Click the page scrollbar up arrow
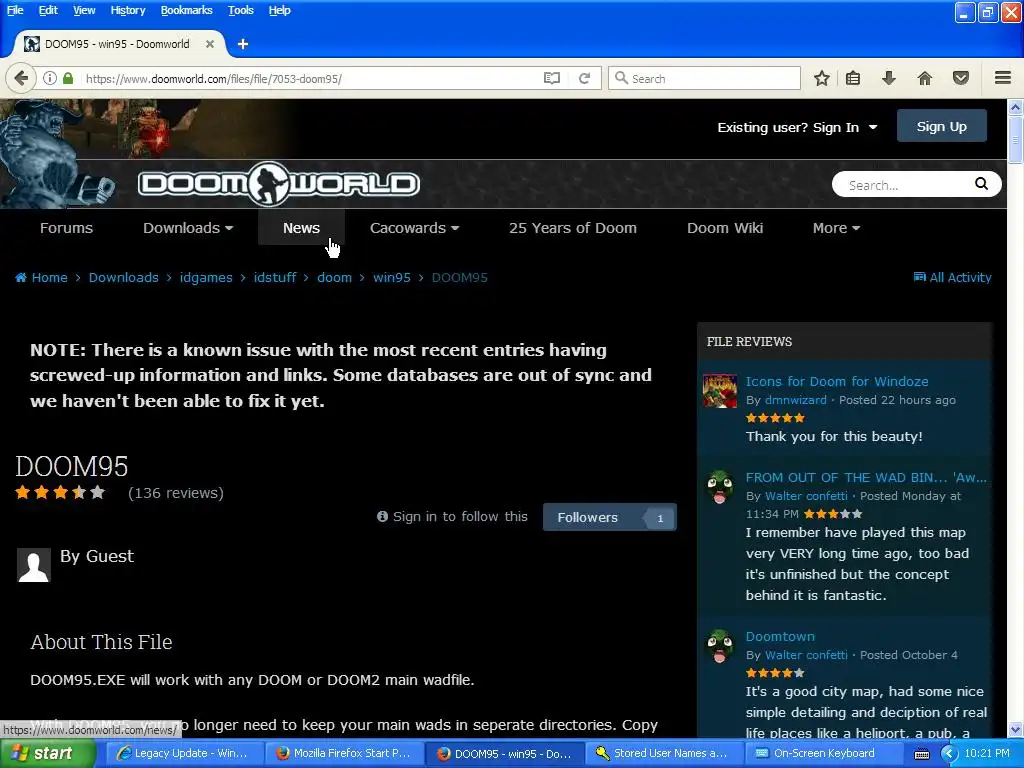This screenshot has height=768, width=1024. 1016,107
